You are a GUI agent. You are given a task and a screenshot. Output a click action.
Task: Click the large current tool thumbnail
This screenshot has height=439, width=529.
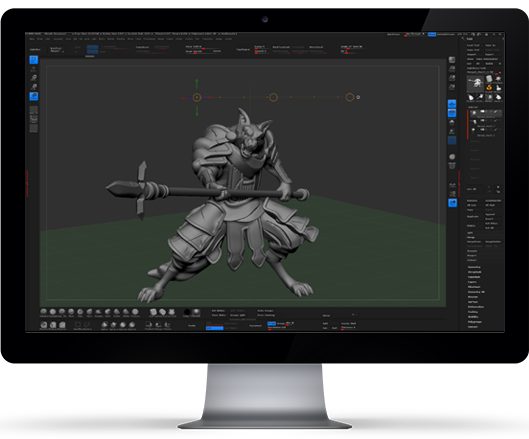tap(475, 84)
